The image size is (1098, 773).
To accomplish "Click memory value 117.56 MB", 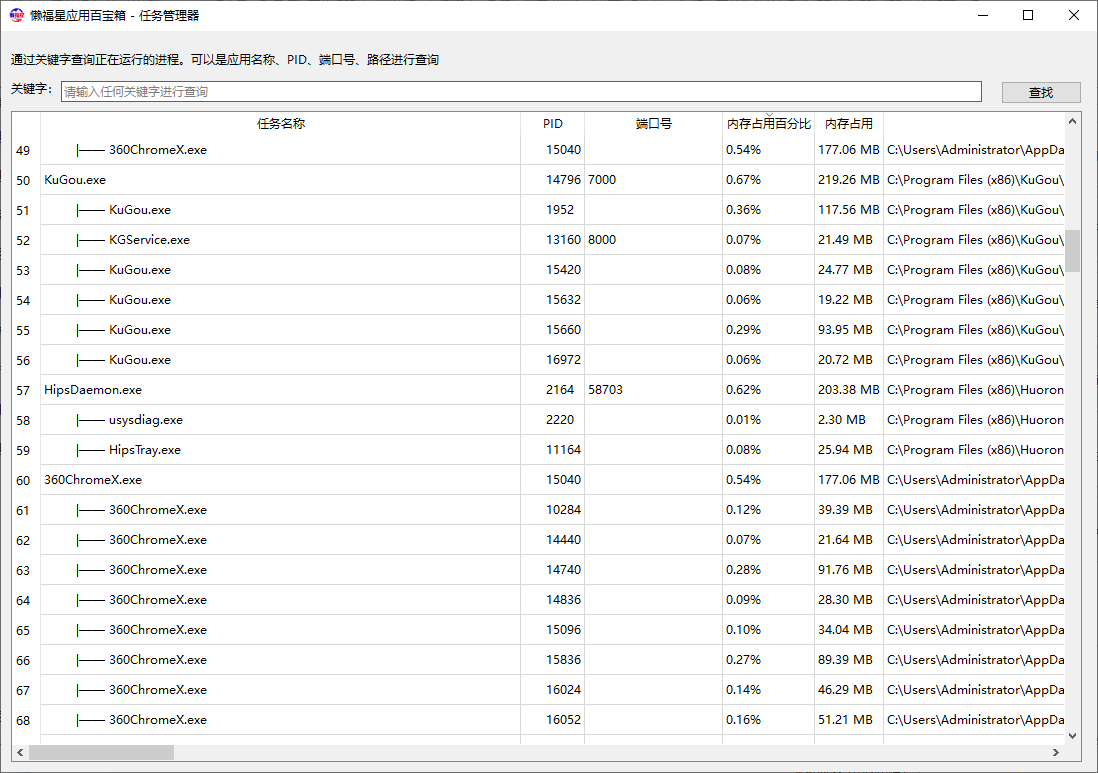I will (x=848, y=210).
